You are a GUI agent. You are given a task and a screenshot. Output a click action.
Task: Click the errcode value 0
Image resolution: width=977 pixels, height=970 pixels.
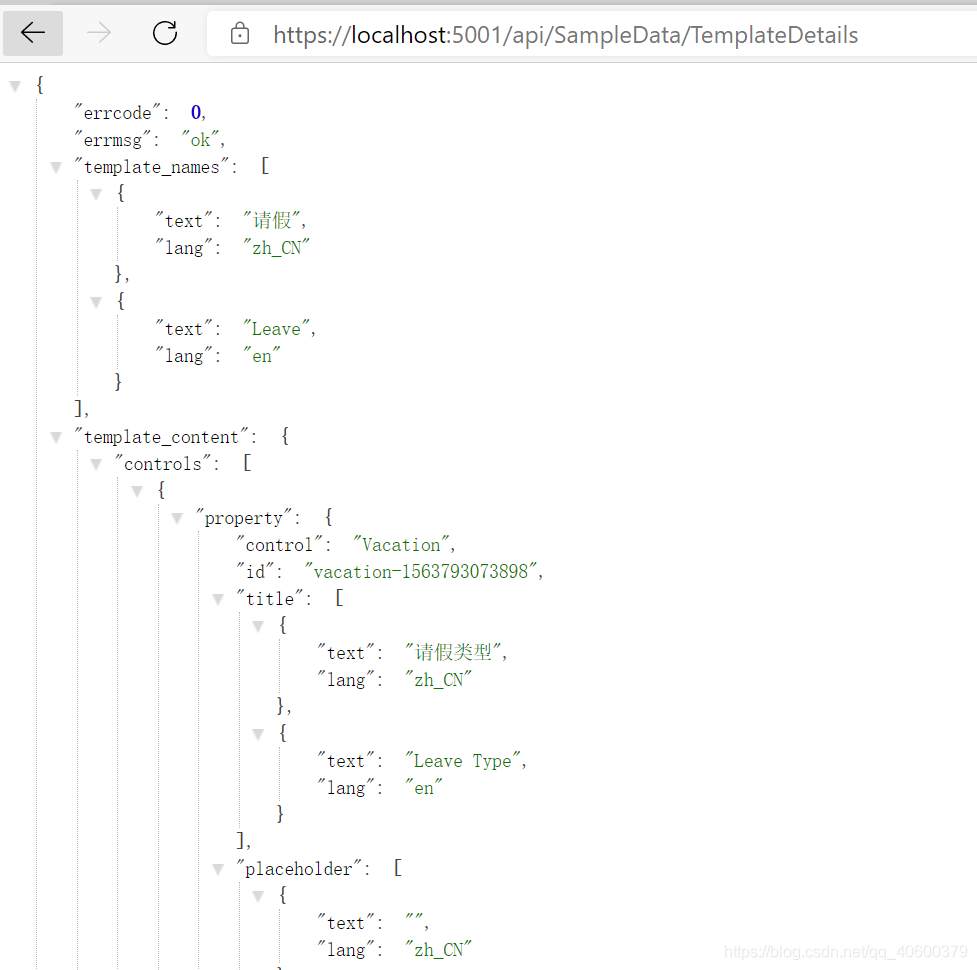pyautogui.click(x=196, y=113)
